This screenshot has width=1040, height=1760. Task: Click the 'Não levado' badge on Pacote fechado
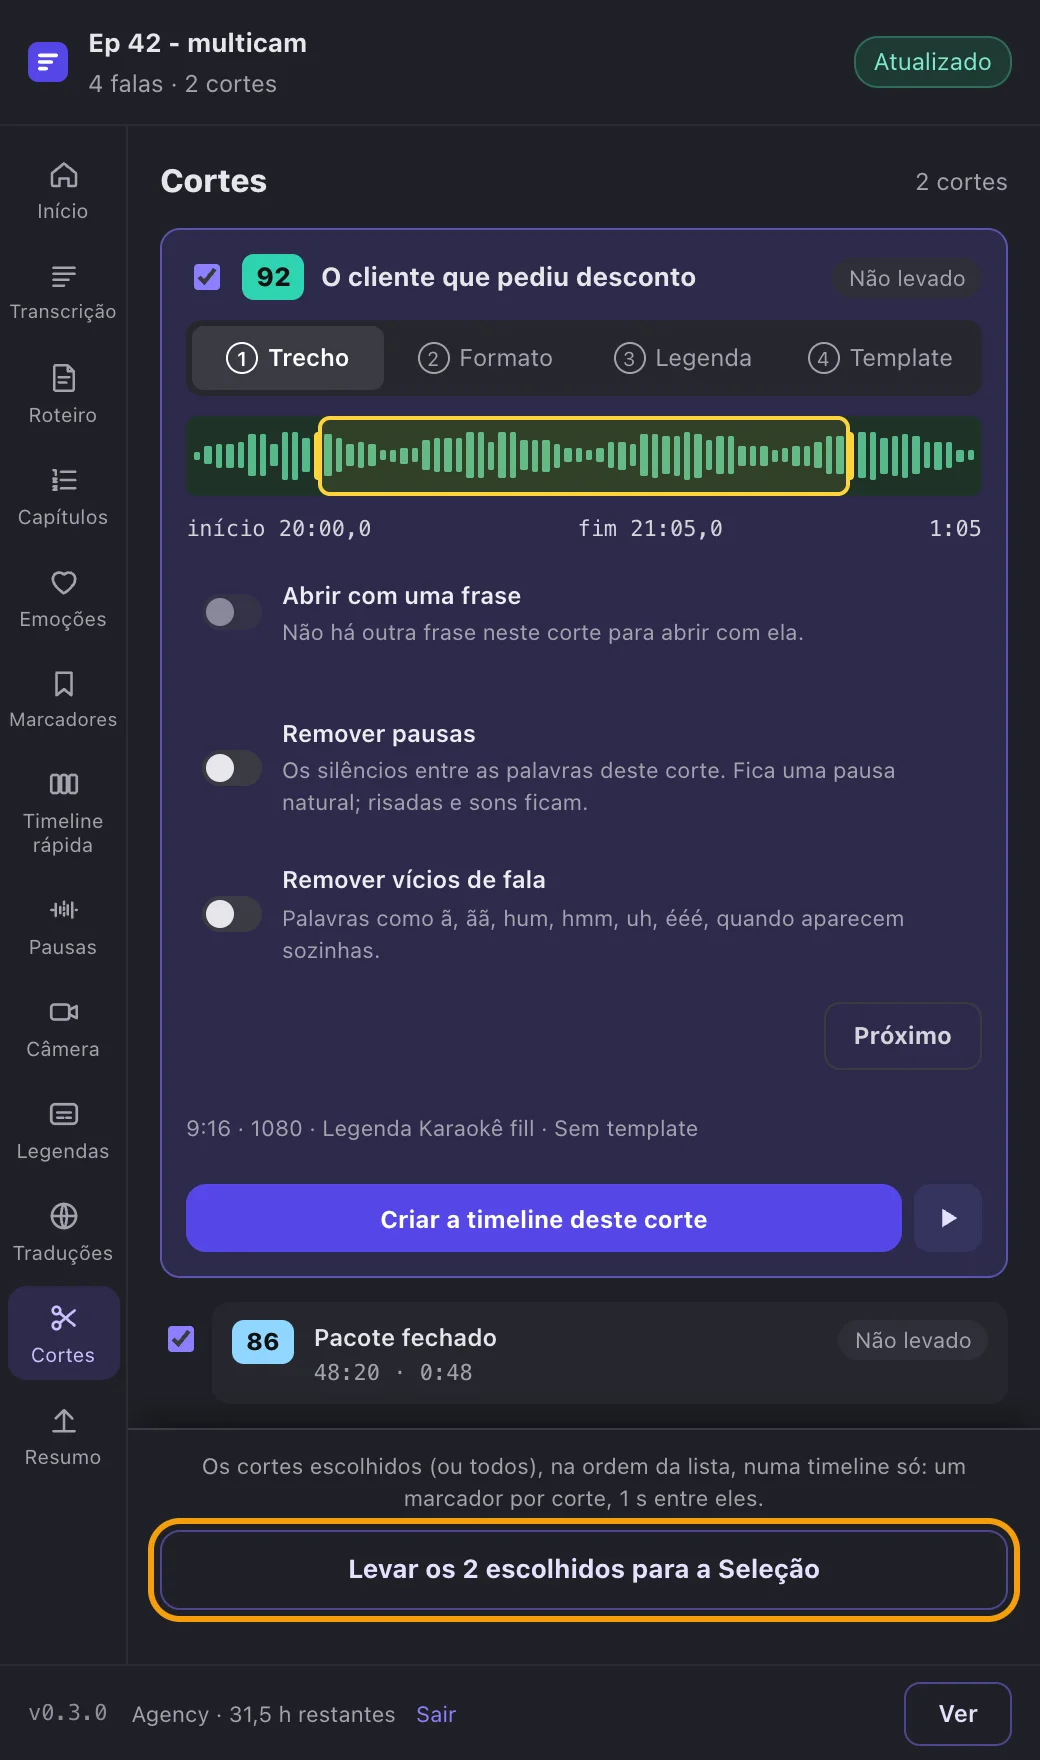click(913, 1340)
